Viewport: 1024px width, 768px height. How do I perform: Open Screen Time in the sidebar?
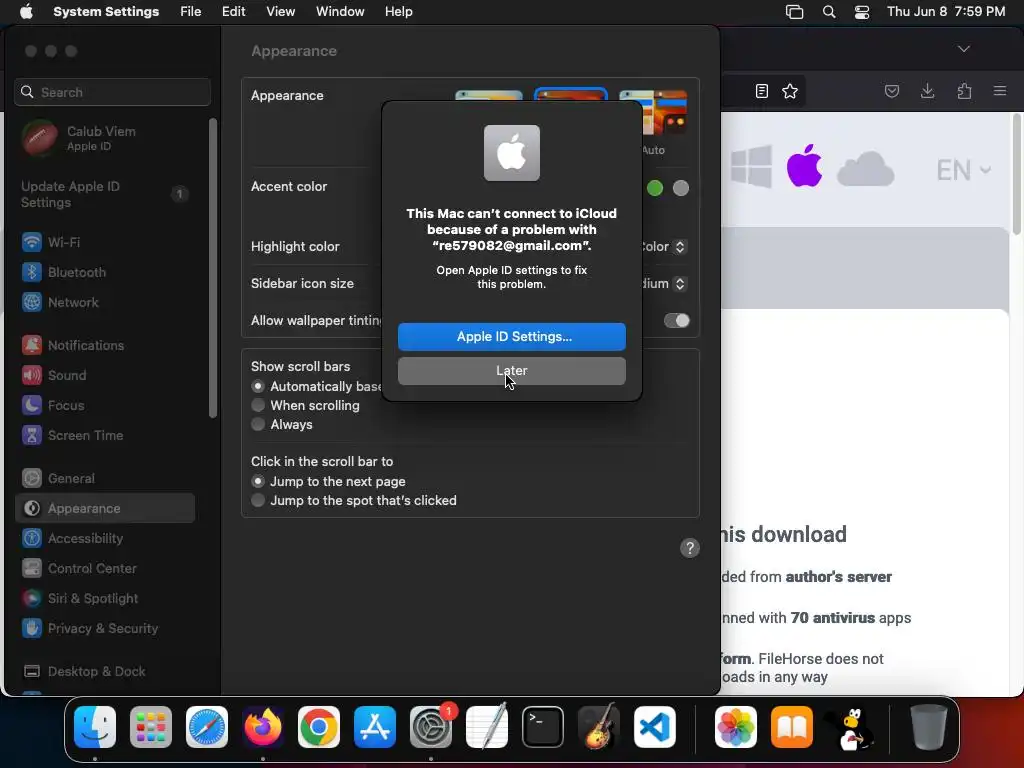tap(104, 436)
